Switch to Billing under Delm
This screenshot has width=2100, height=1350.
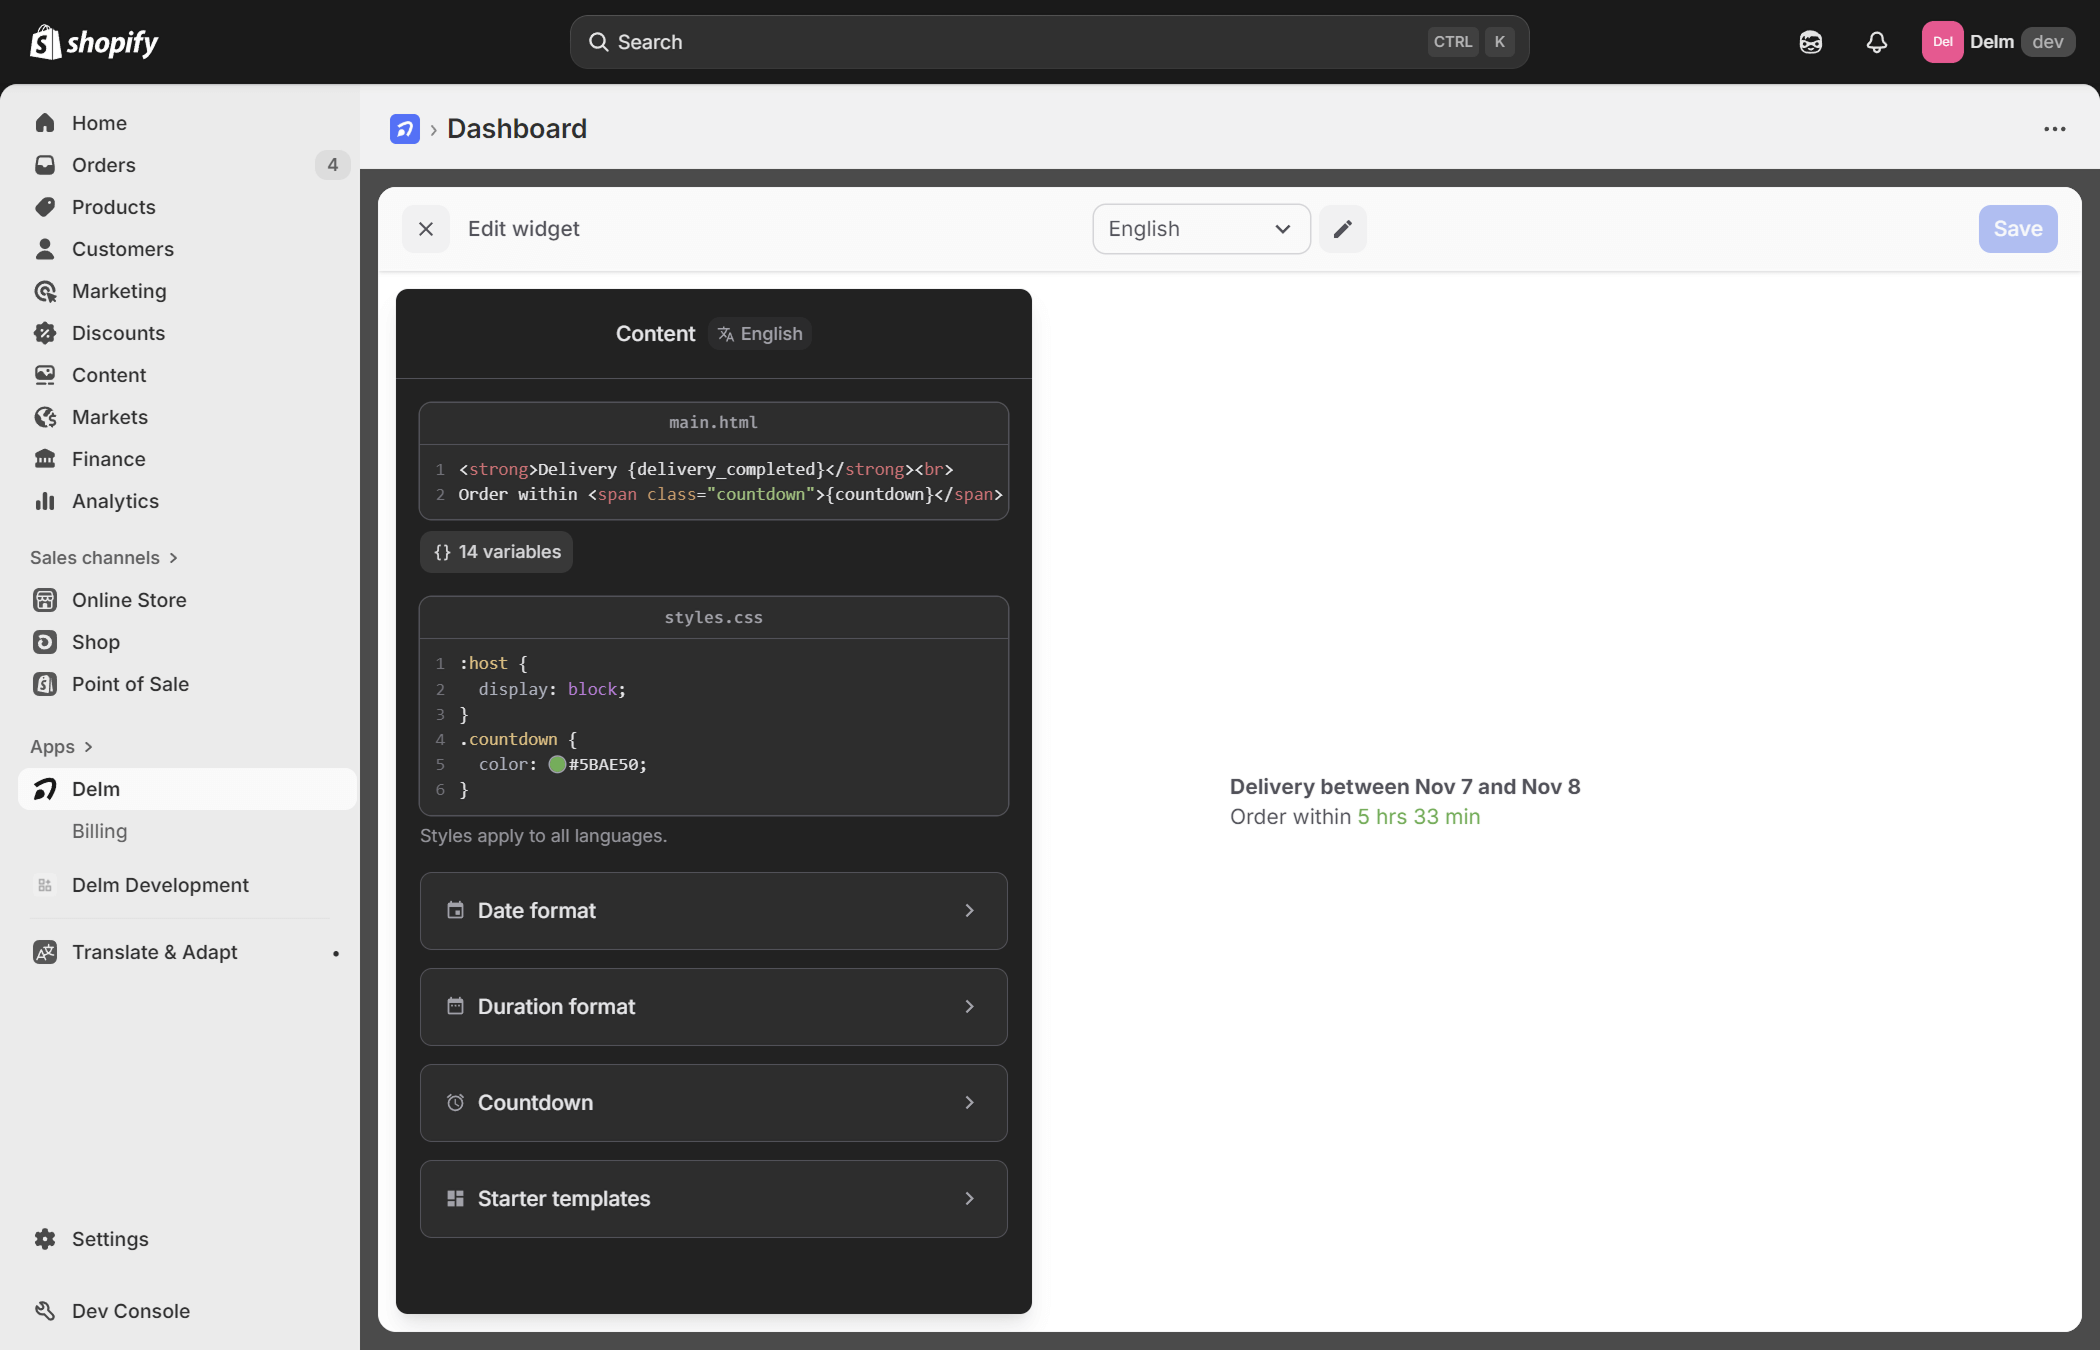tap(99, 831)
